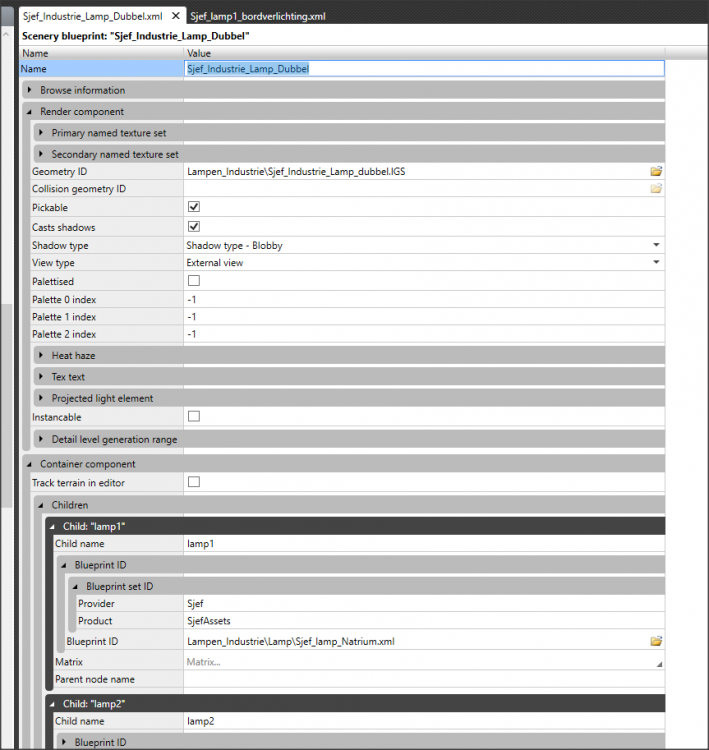This screenshot has height=750, width=709.
Task: Uncheck the Pickable checkbox
Action: (x=194, y=208)
